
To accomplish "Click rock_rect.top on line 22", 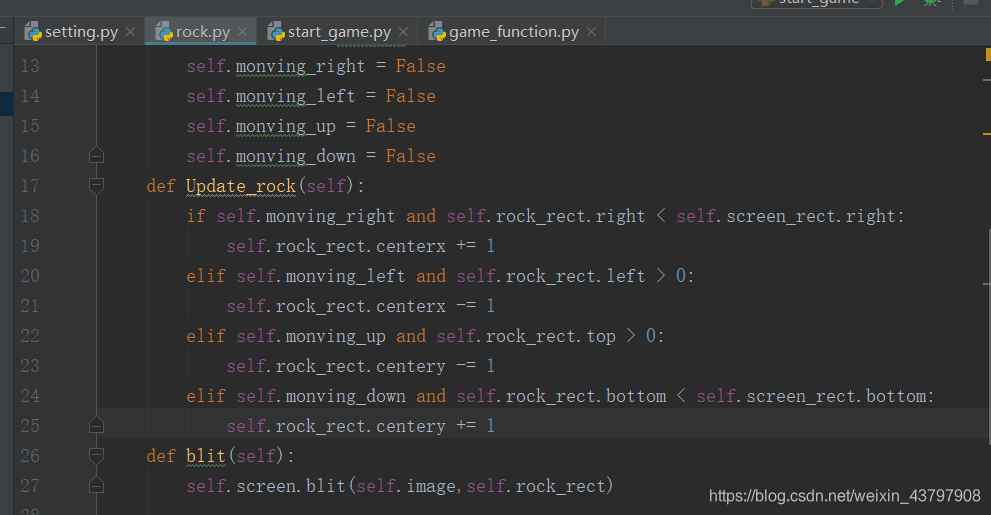I will pyautogui.click(x=550, y=336).
